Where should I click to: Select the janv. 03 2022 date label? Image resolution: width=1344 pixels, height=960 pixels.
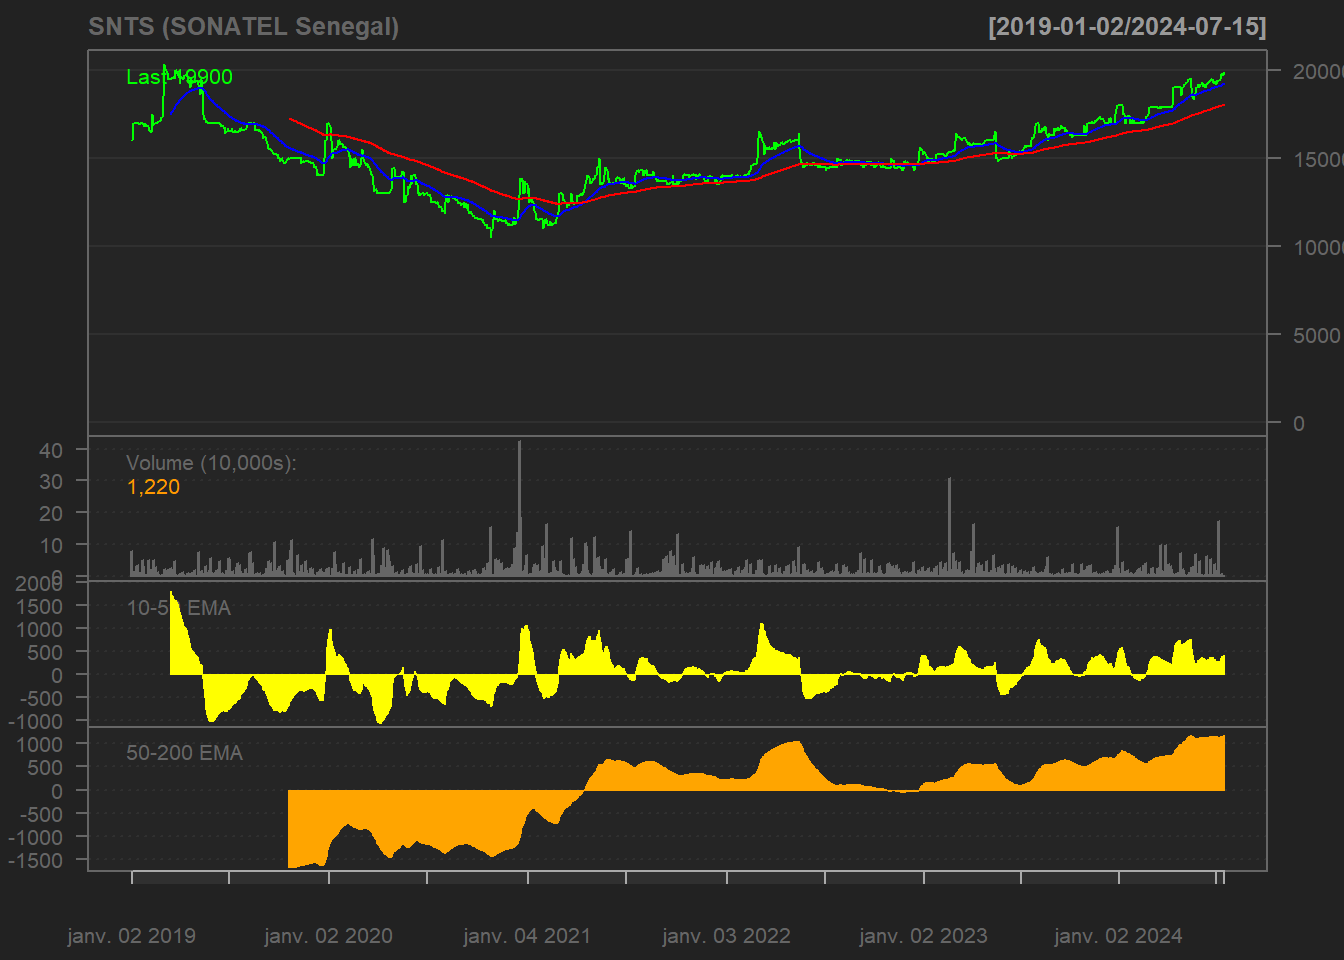pos(726,936)
